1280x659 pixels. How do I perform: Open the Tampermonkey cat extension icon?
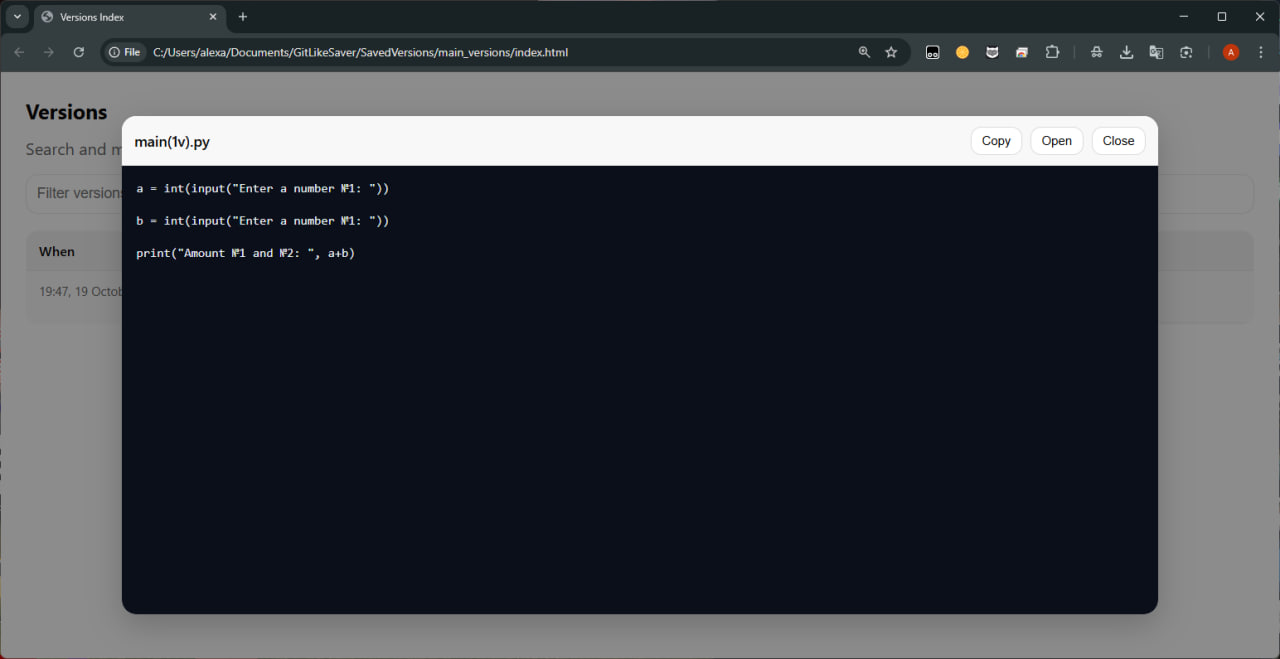[992, 52]
